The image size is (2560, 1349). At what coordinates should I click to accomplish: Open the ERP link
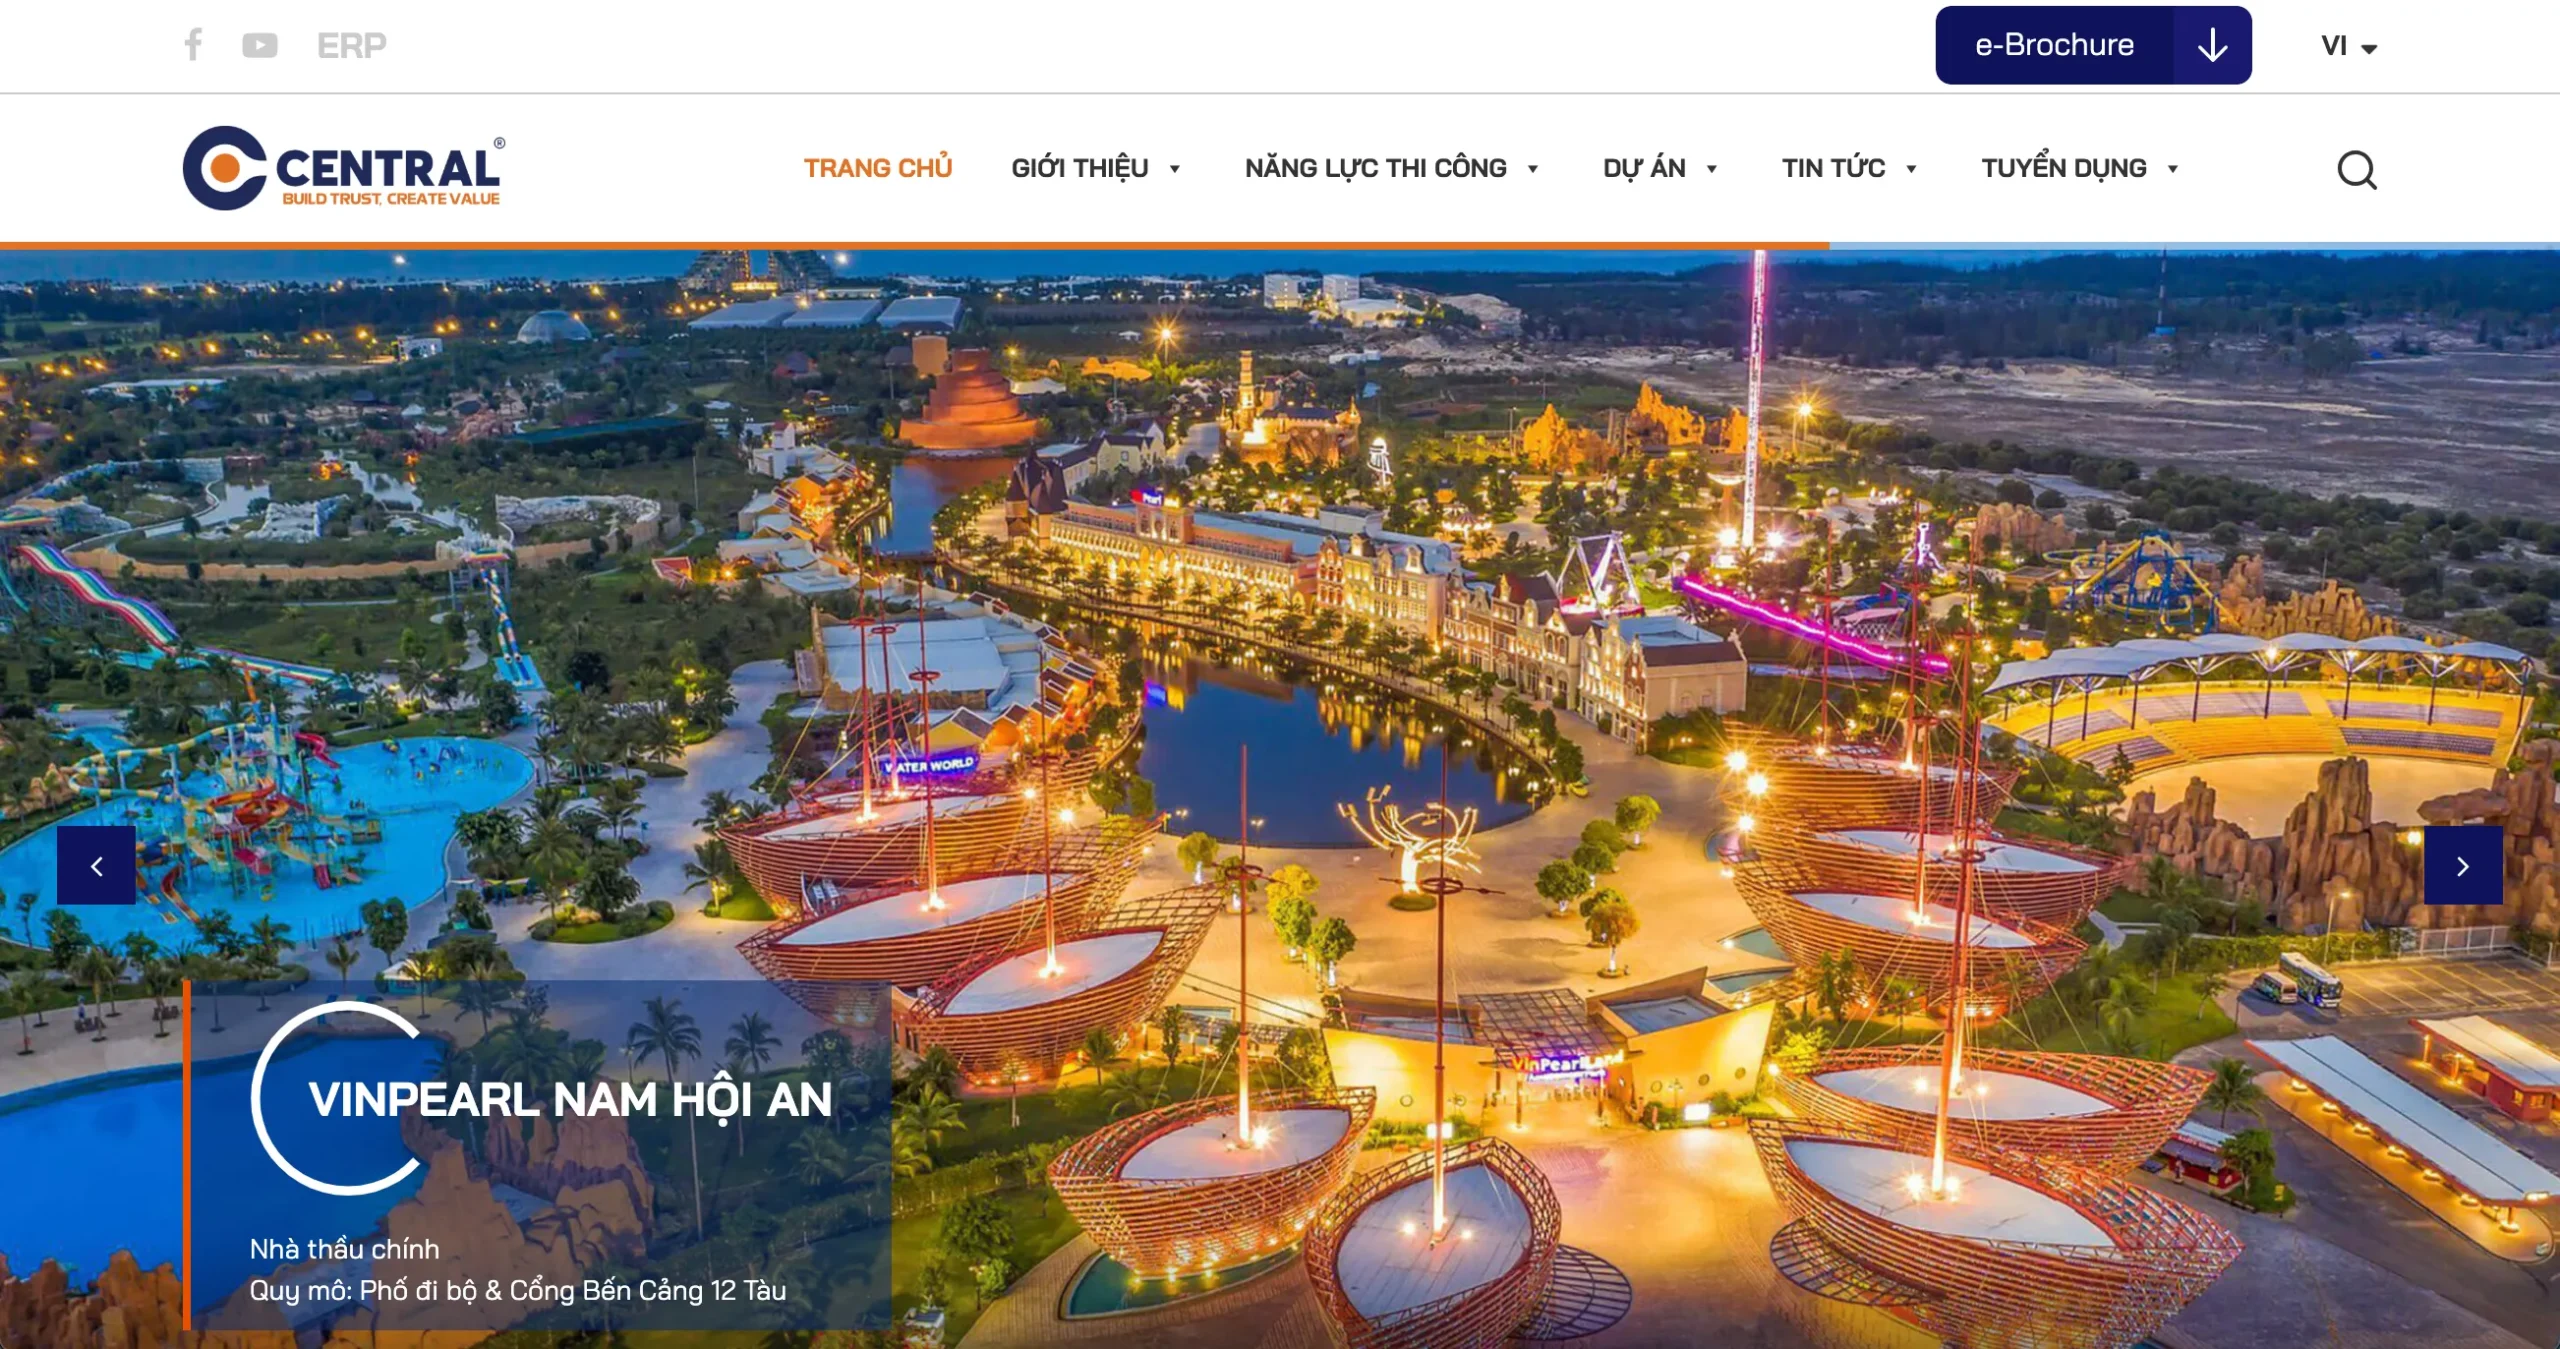(351, 45)
